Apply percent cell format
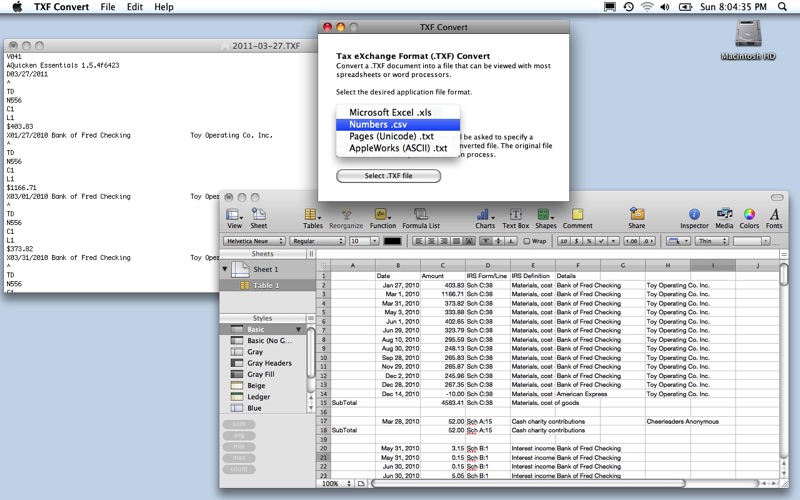 tap(589, 241)
